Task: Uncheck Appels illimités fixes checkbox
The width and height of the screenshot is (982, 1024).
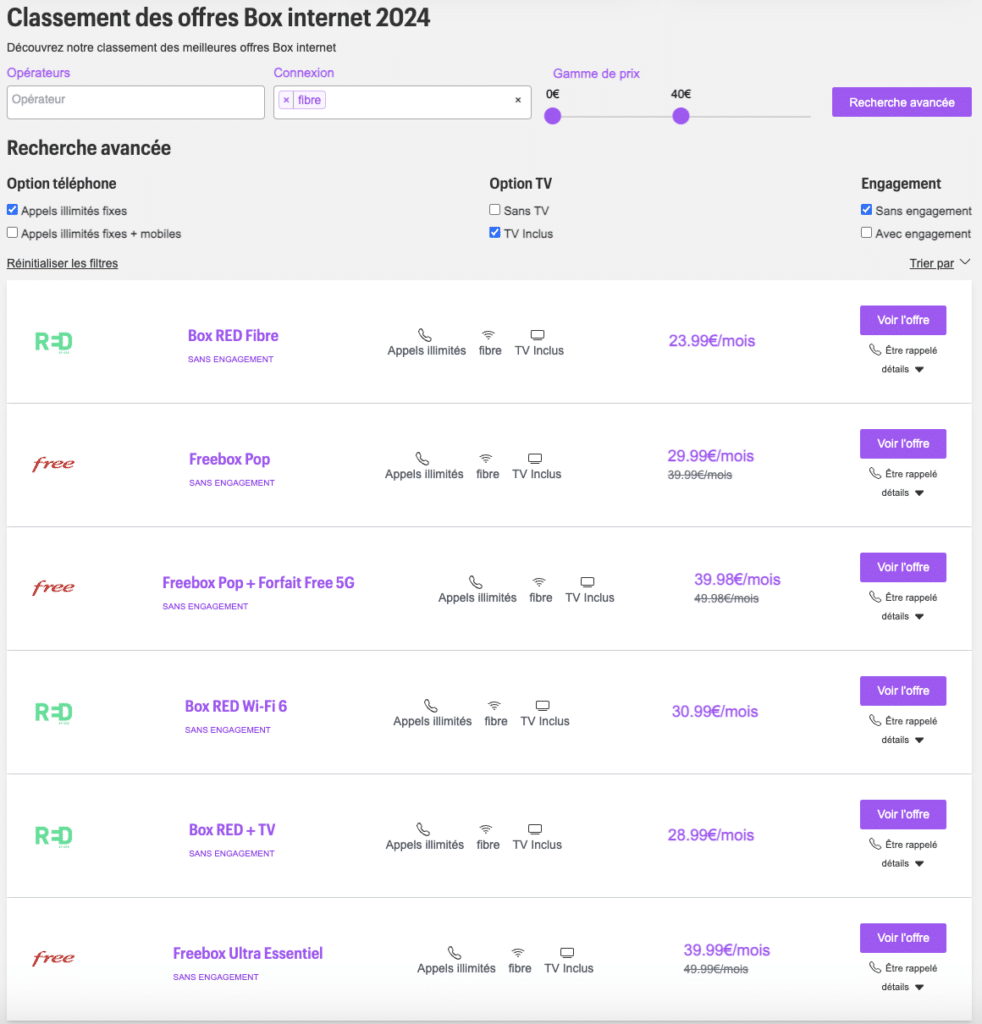Action: (13, 211)
